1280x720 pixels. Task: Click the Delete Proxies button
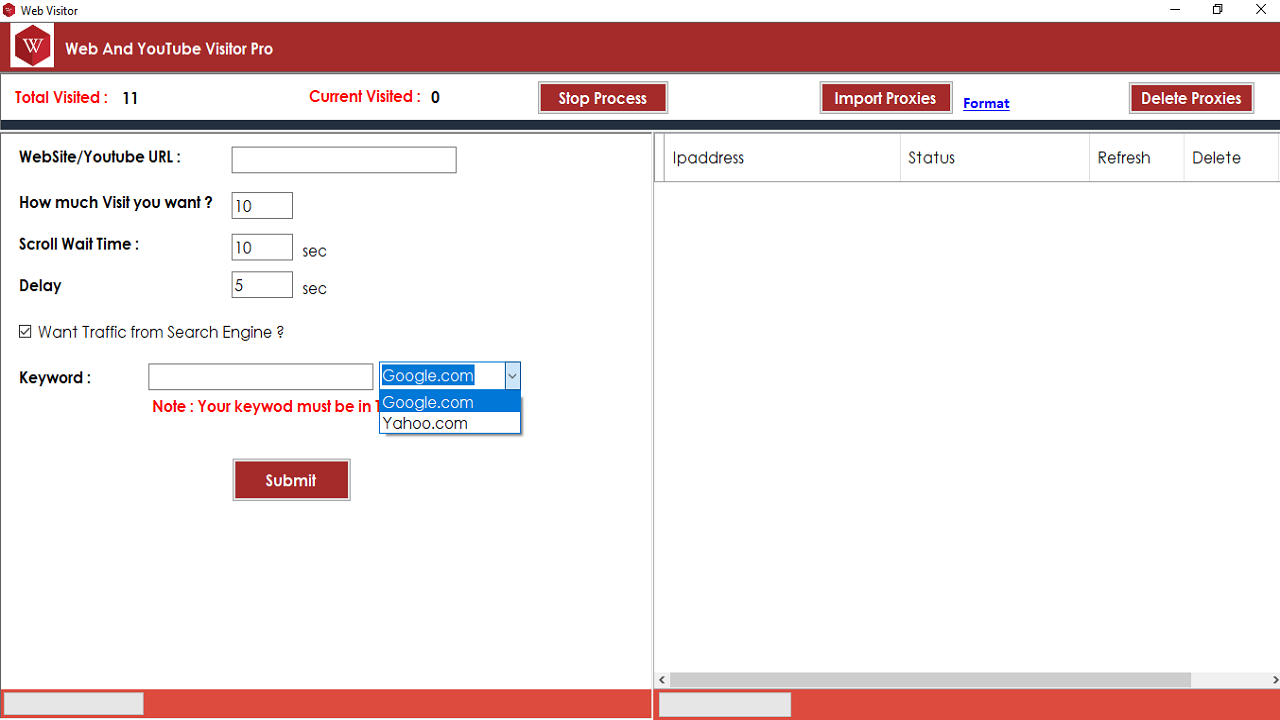1190,98
